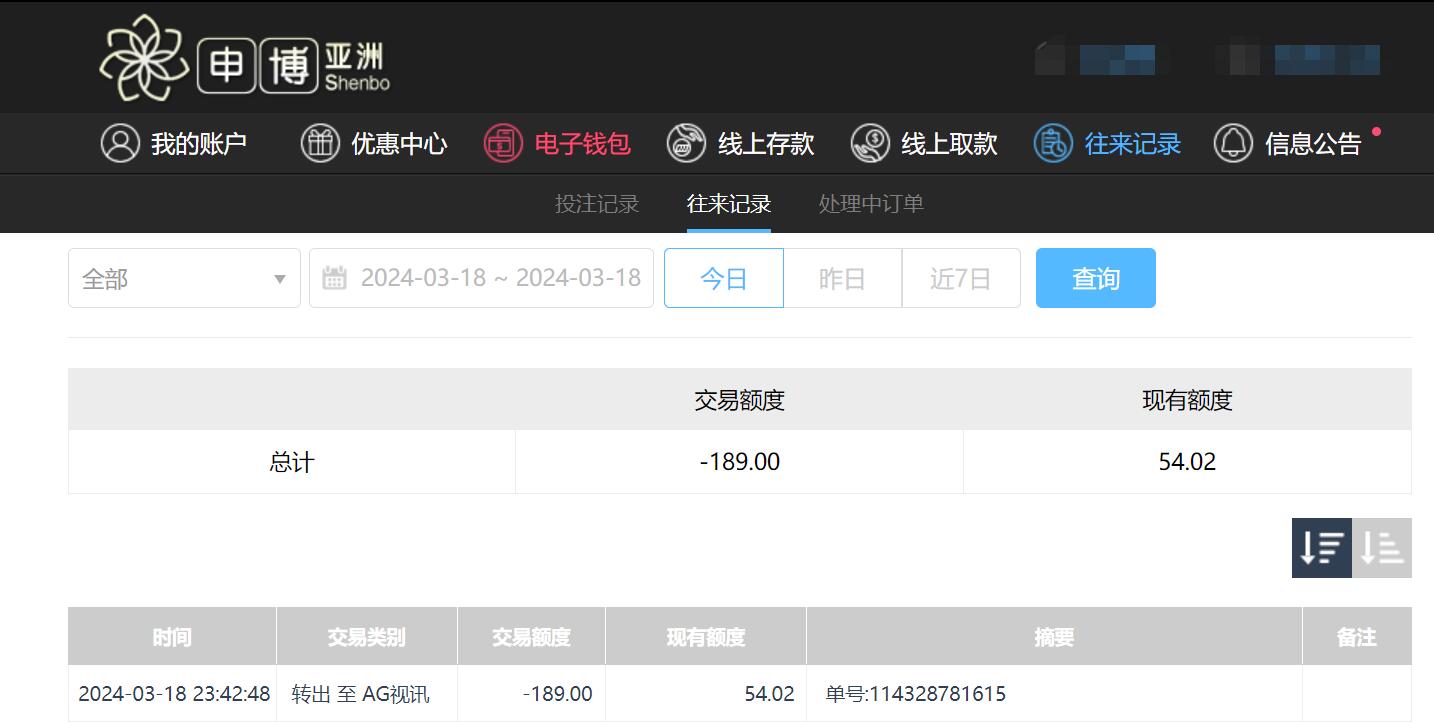Open 线上取款 withdrawal icon
The height and width of the screenshot is (722, 1434).
tap(870, 144)
